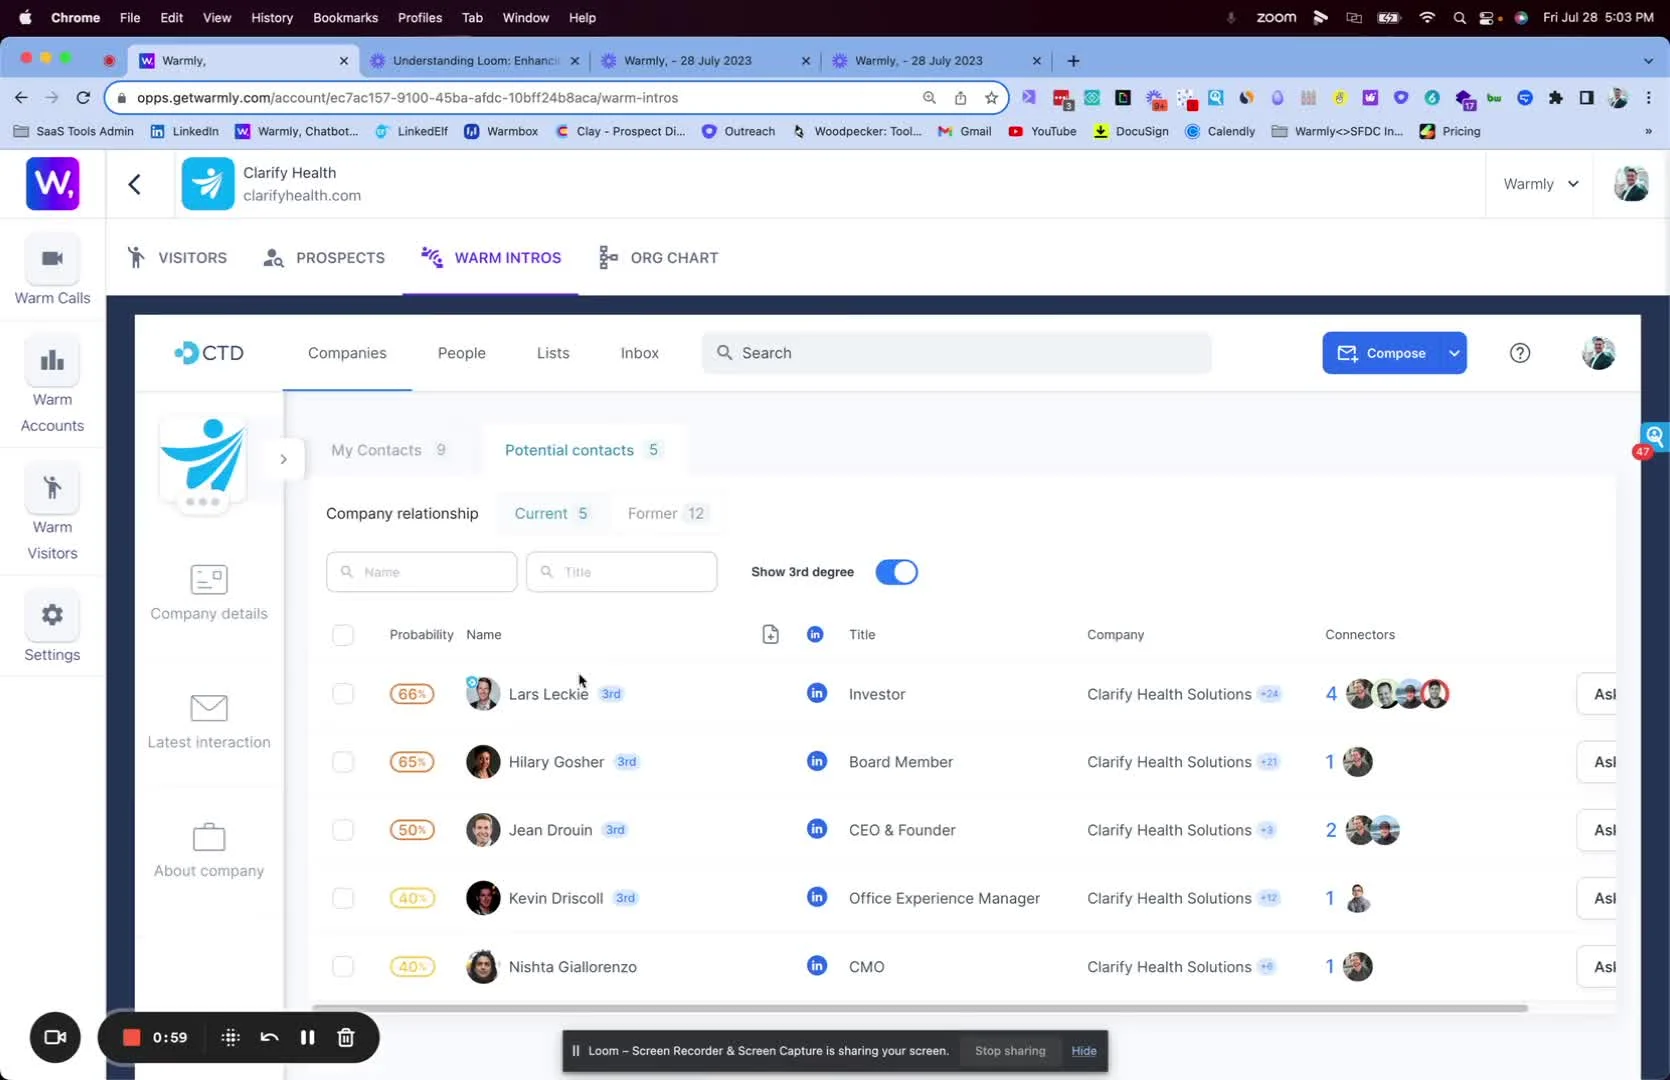Expand Lars Leckie's +24 companies badge

click(x=1269, y=694)
